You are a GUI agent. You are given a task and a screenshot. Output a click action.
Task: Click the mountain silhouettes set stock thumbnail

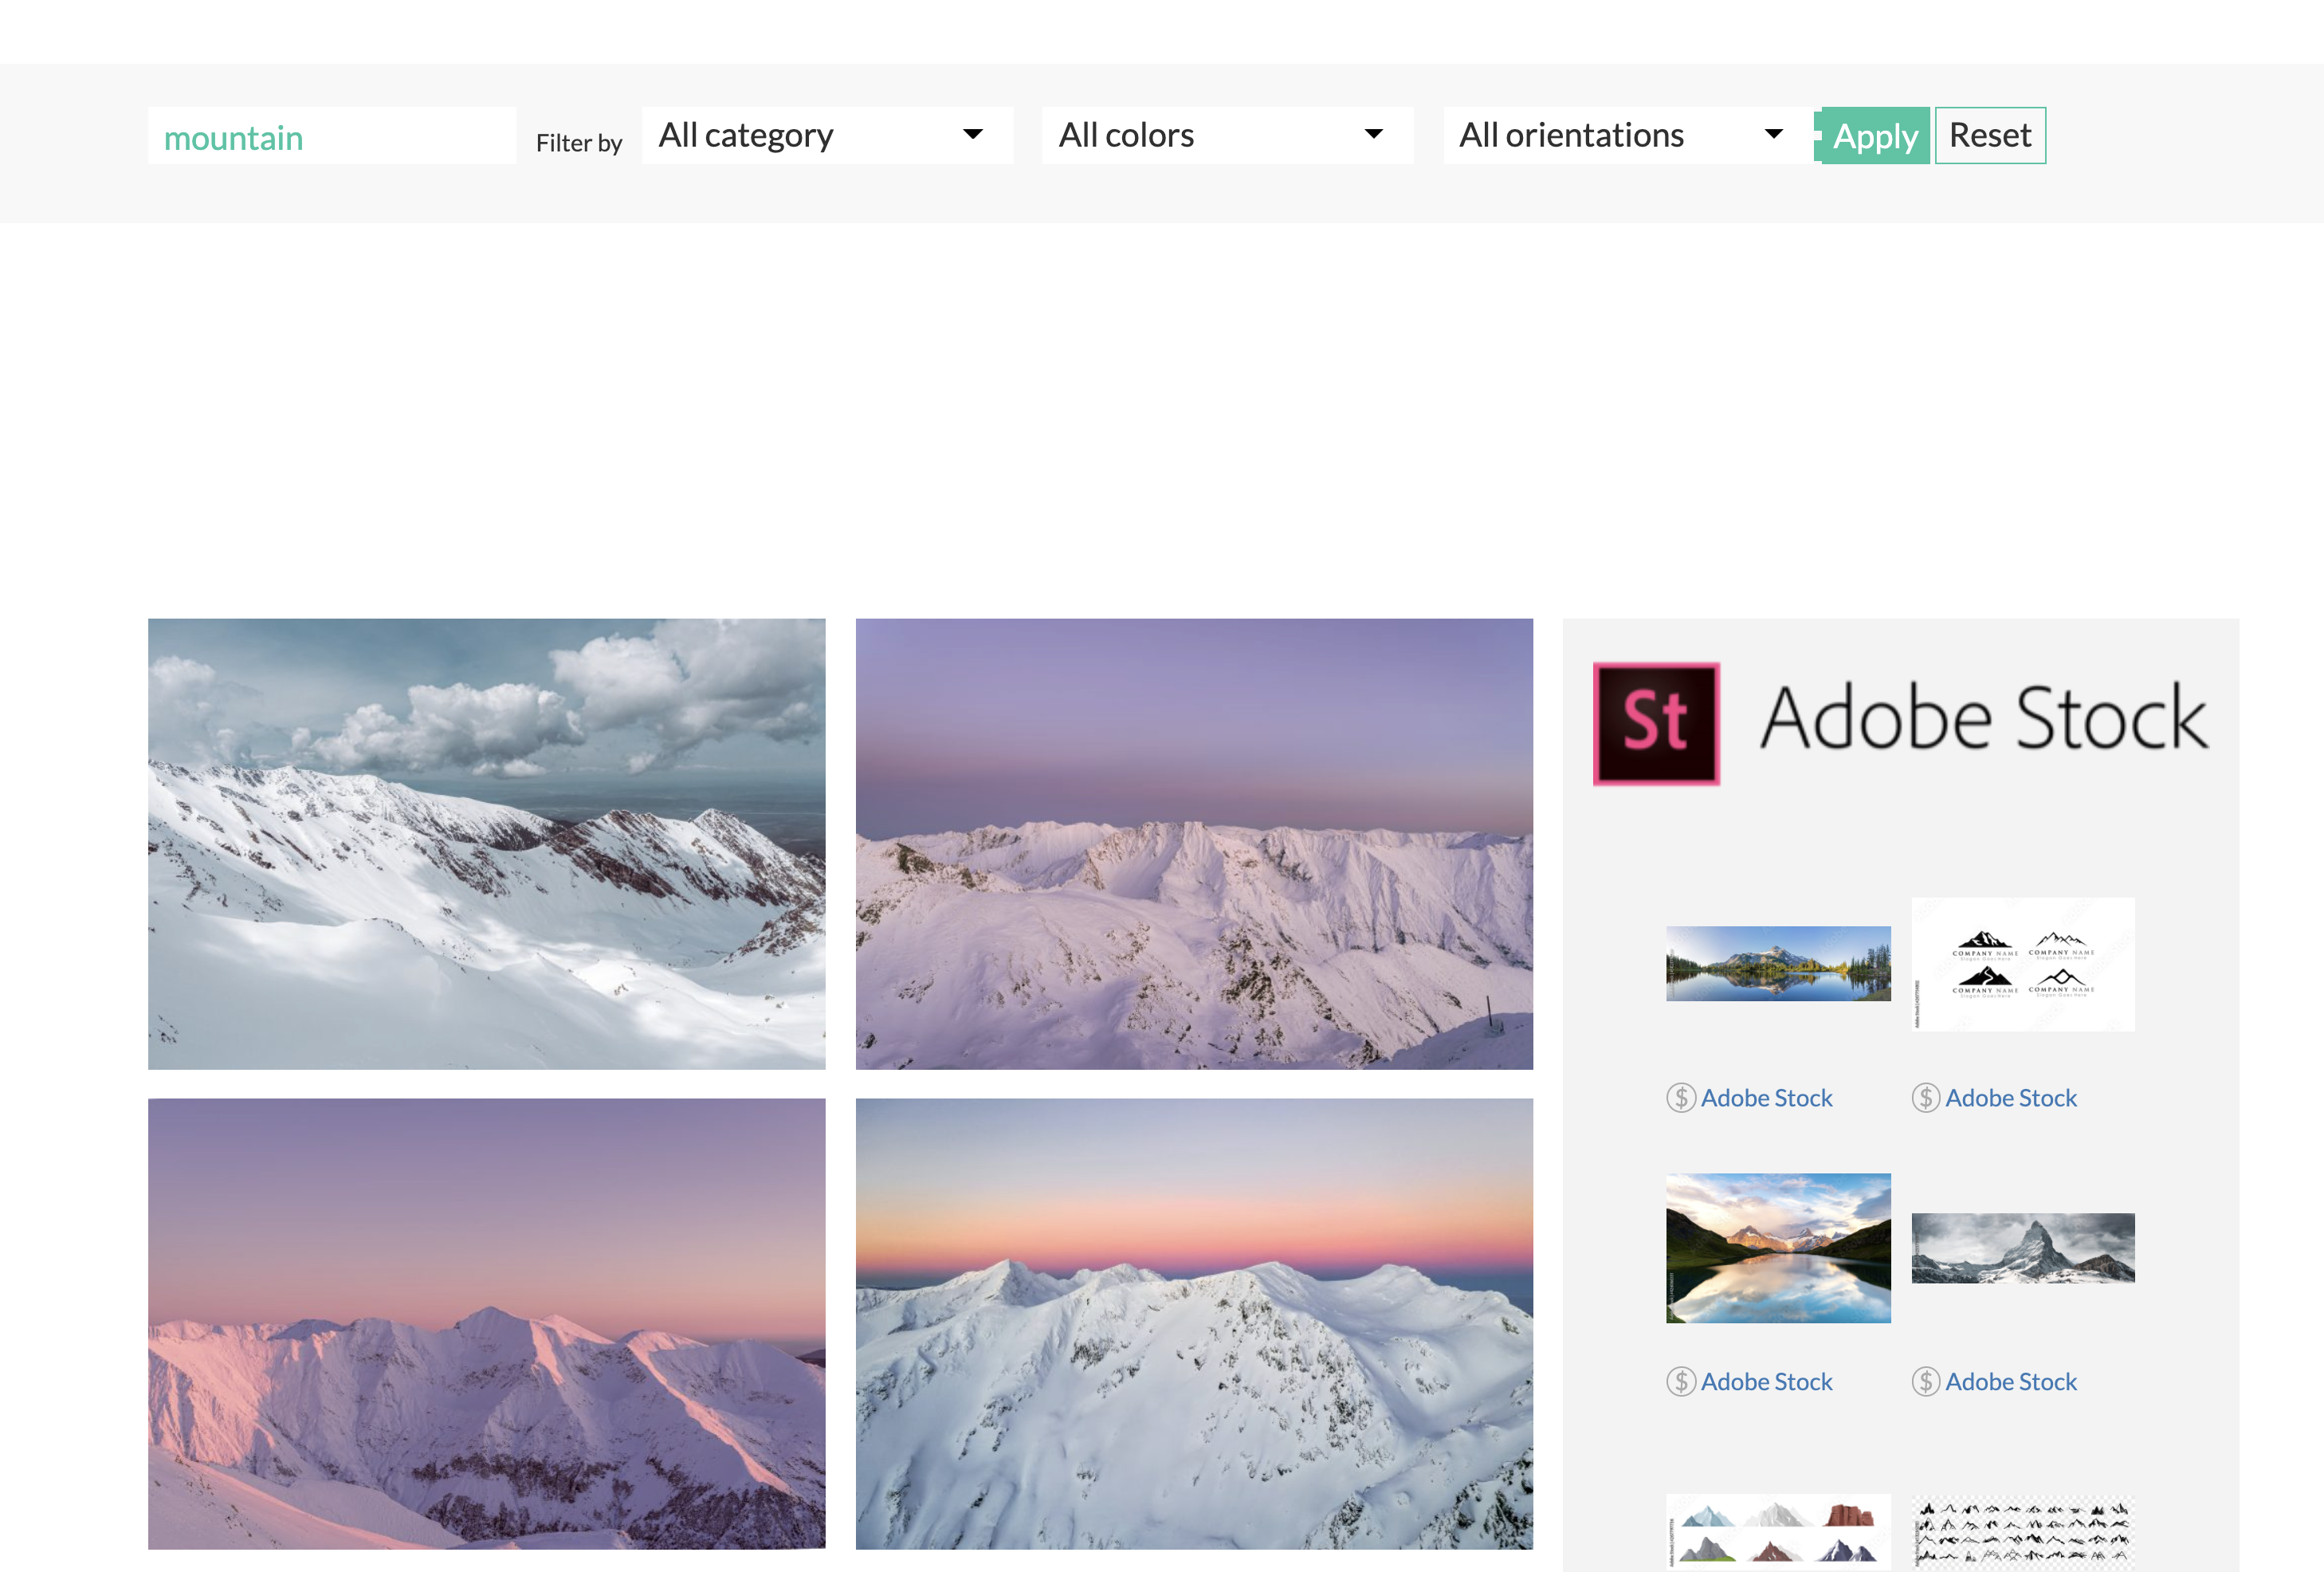click(2022, 1532)
